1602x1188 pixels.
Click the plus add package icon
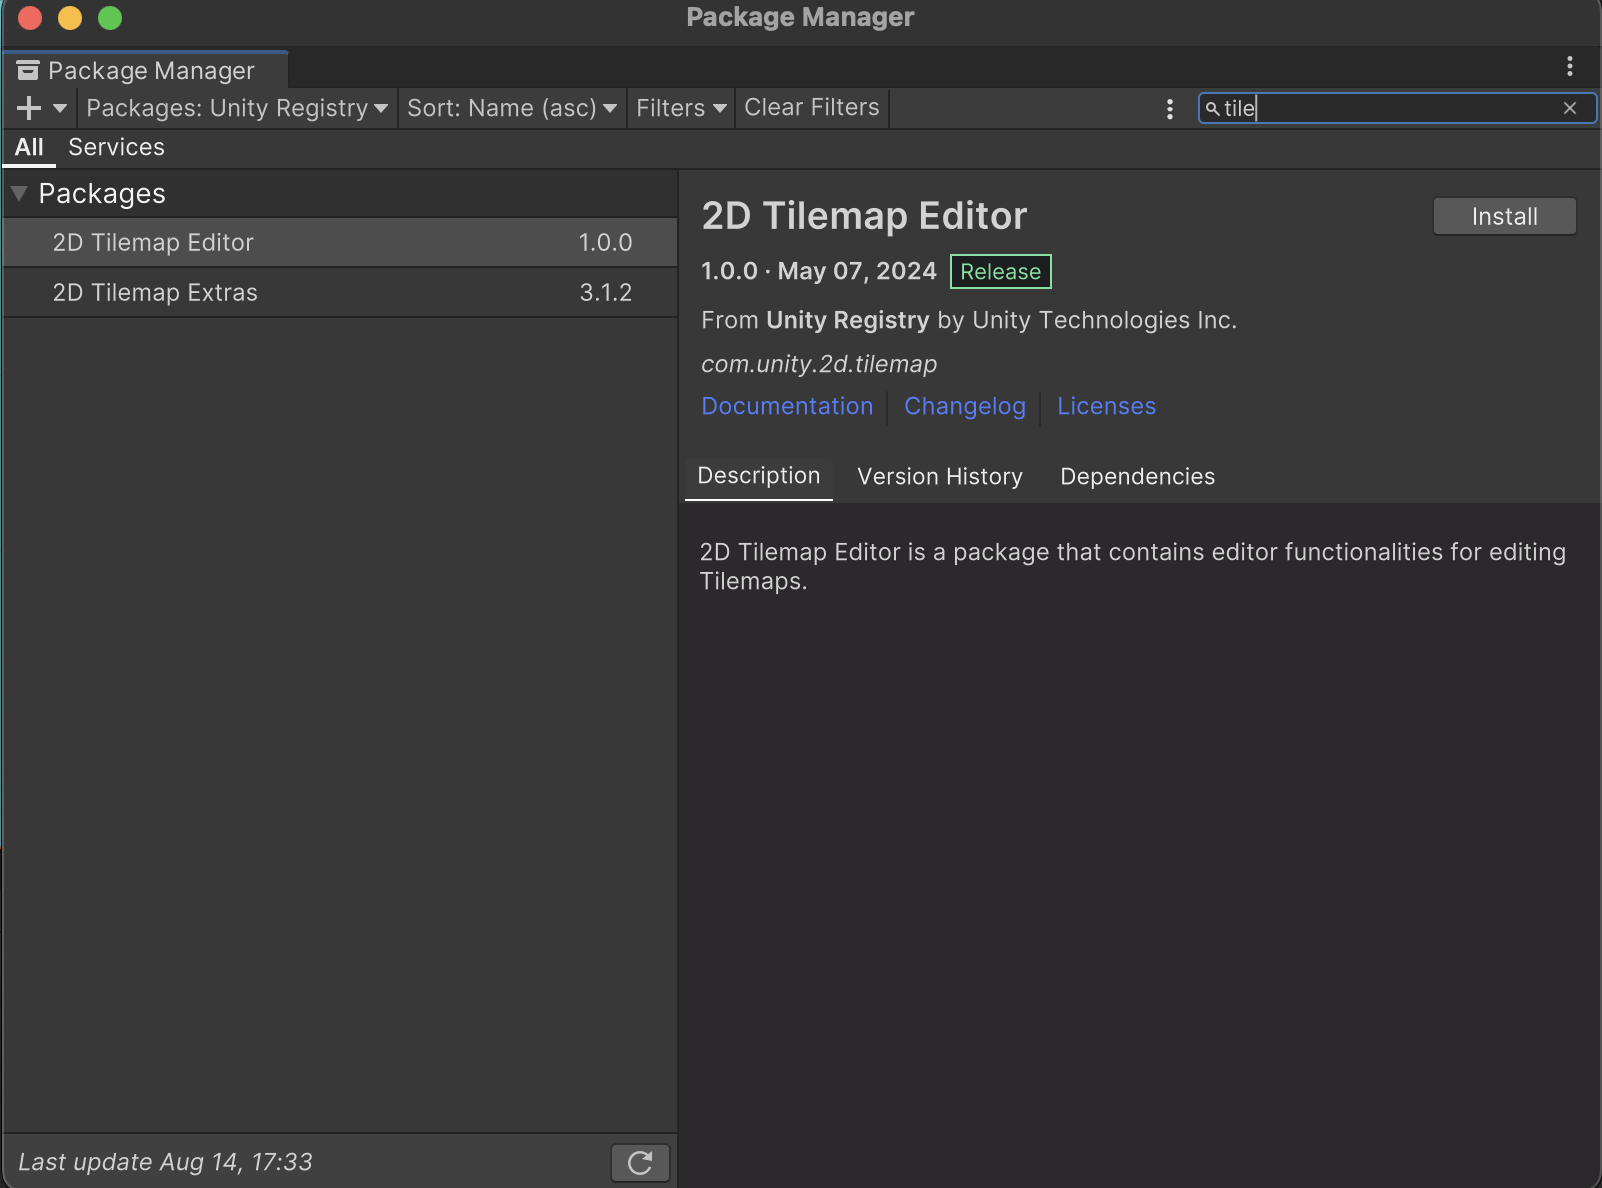click(29, 108)
